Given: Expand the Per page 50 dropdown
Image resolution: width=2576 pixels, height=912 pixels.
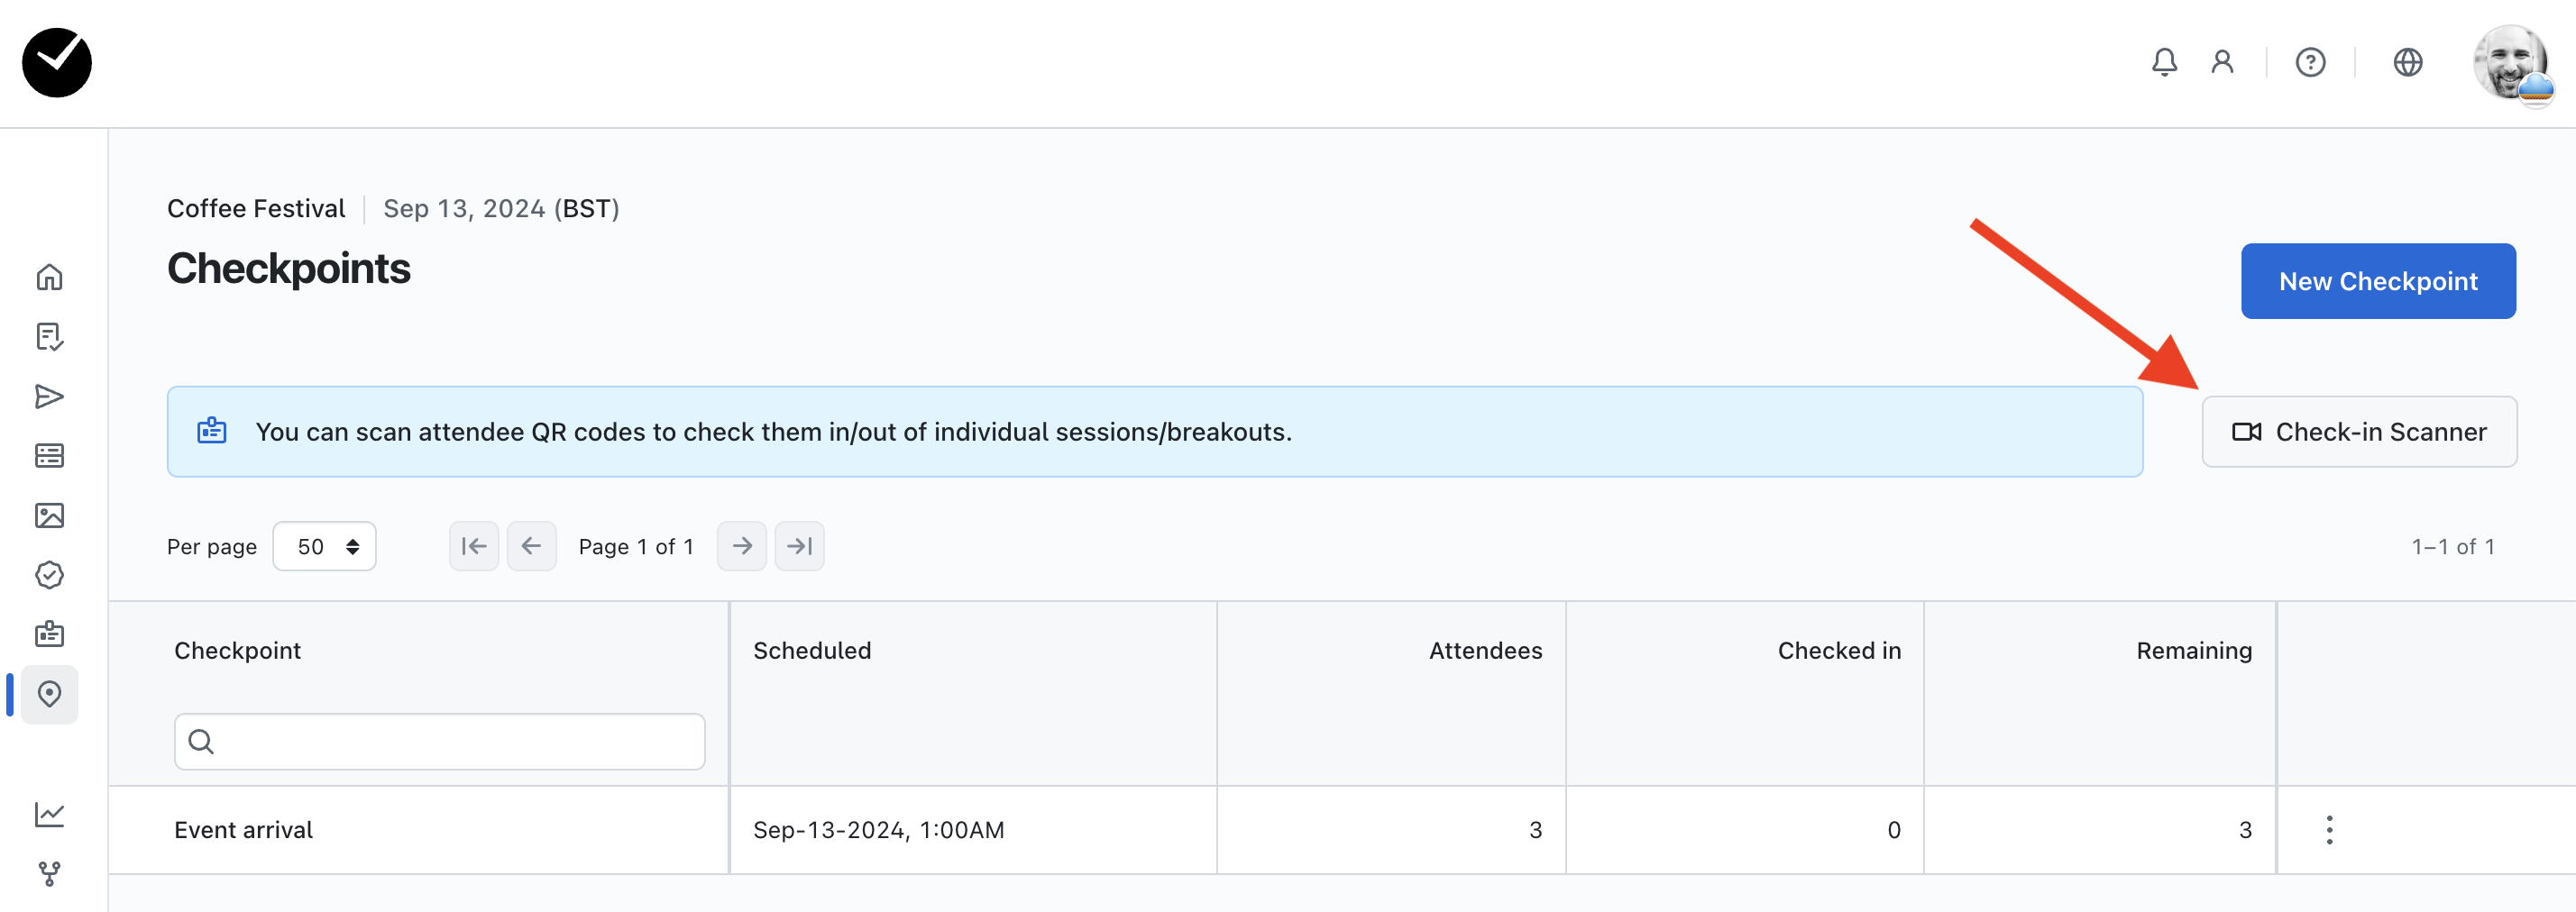Looking at the screenshot, I should [325, 546].
